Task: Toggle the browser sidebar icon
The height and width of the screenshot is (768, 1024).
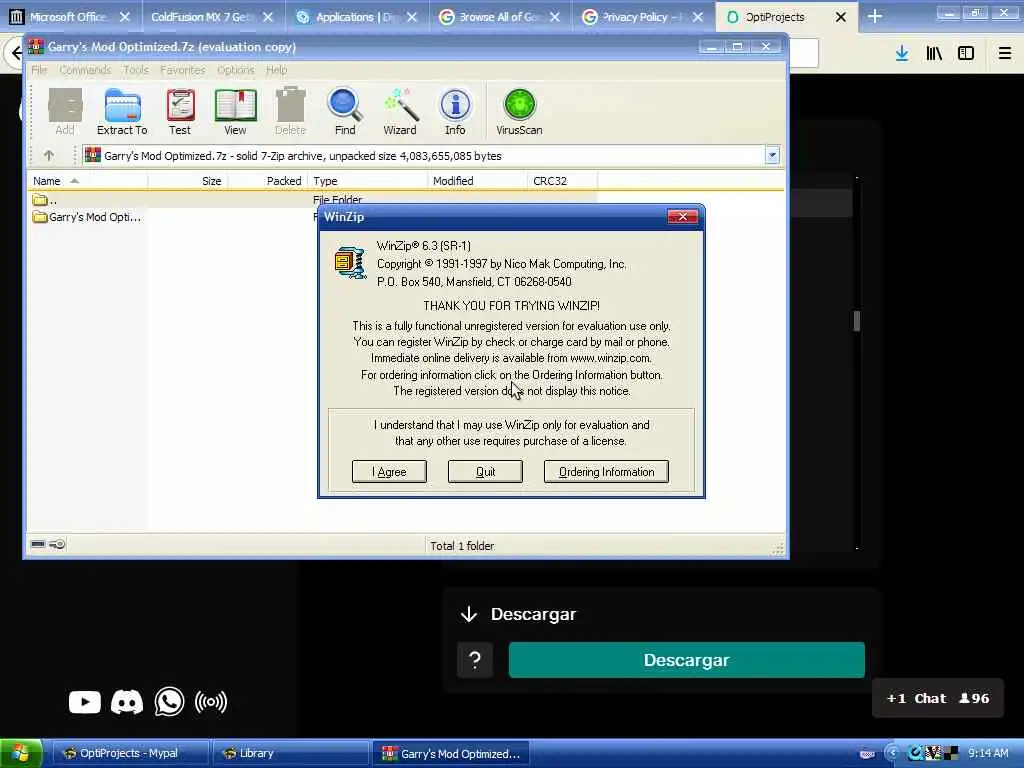Action: click(966, 54)
